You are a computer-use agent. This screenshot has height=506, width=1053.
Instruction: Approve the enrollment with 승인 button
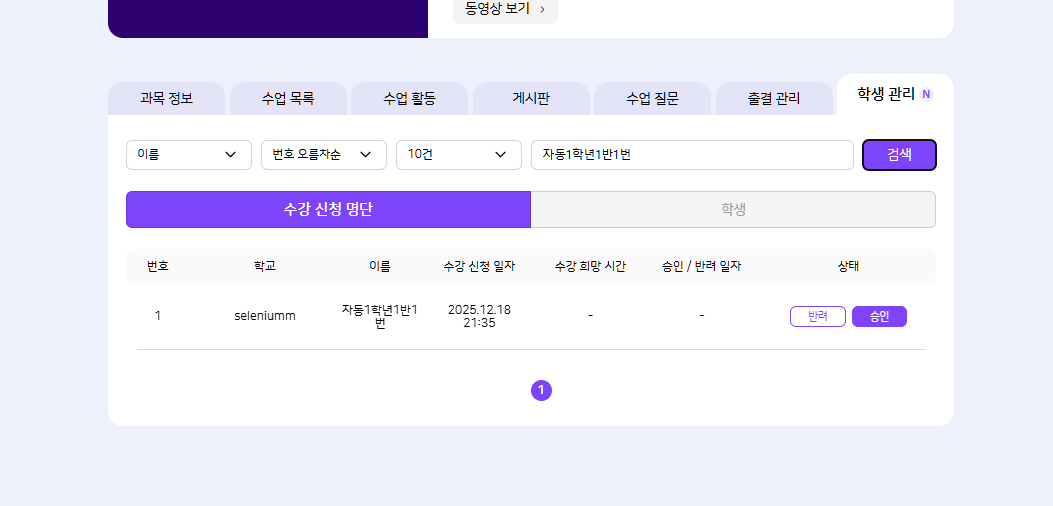879,316
